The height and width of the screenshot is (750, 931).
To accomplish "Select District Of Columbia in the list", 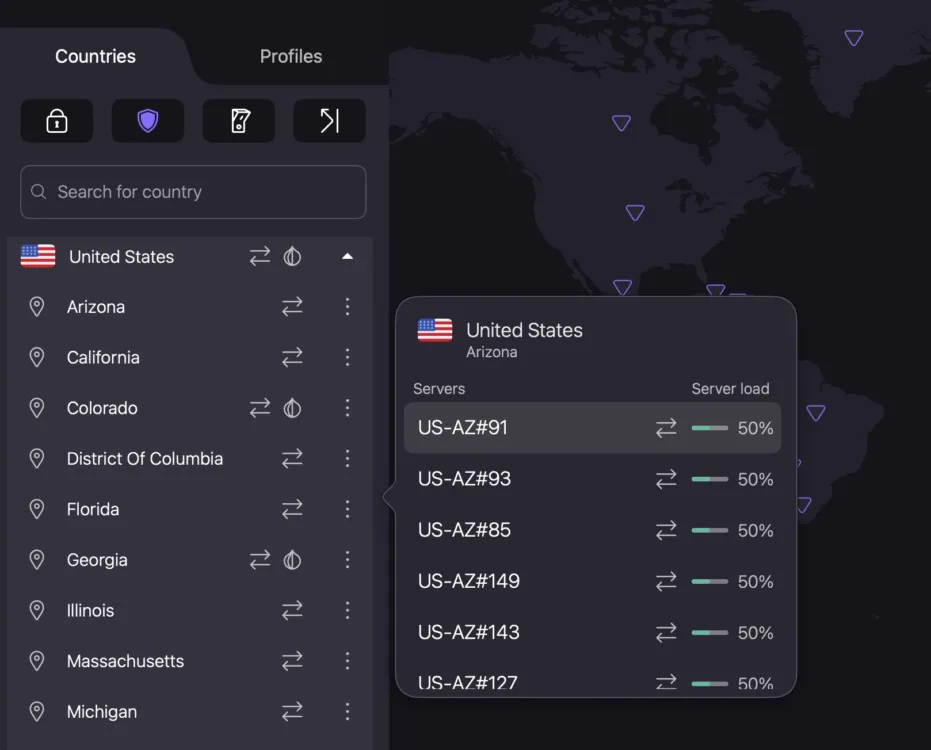I will [x=145, y=458].
